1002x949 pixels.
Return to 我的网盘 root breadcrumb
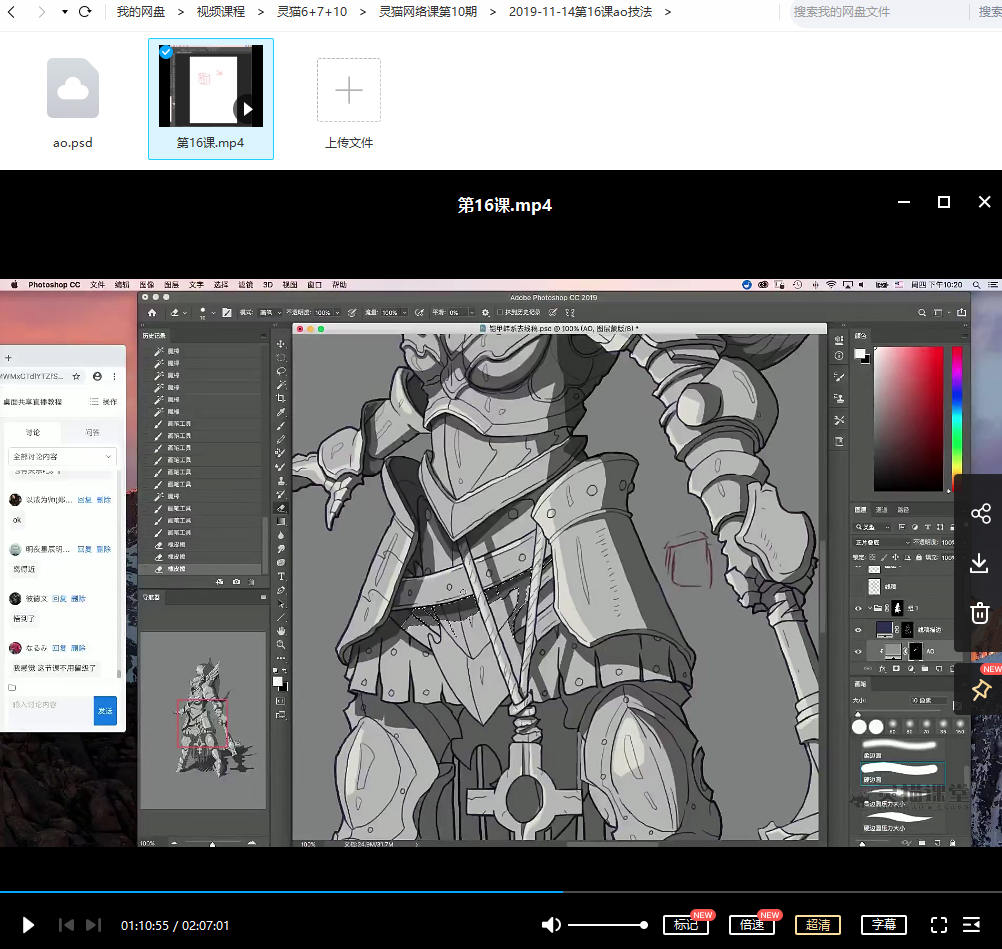tap(140, 12)
